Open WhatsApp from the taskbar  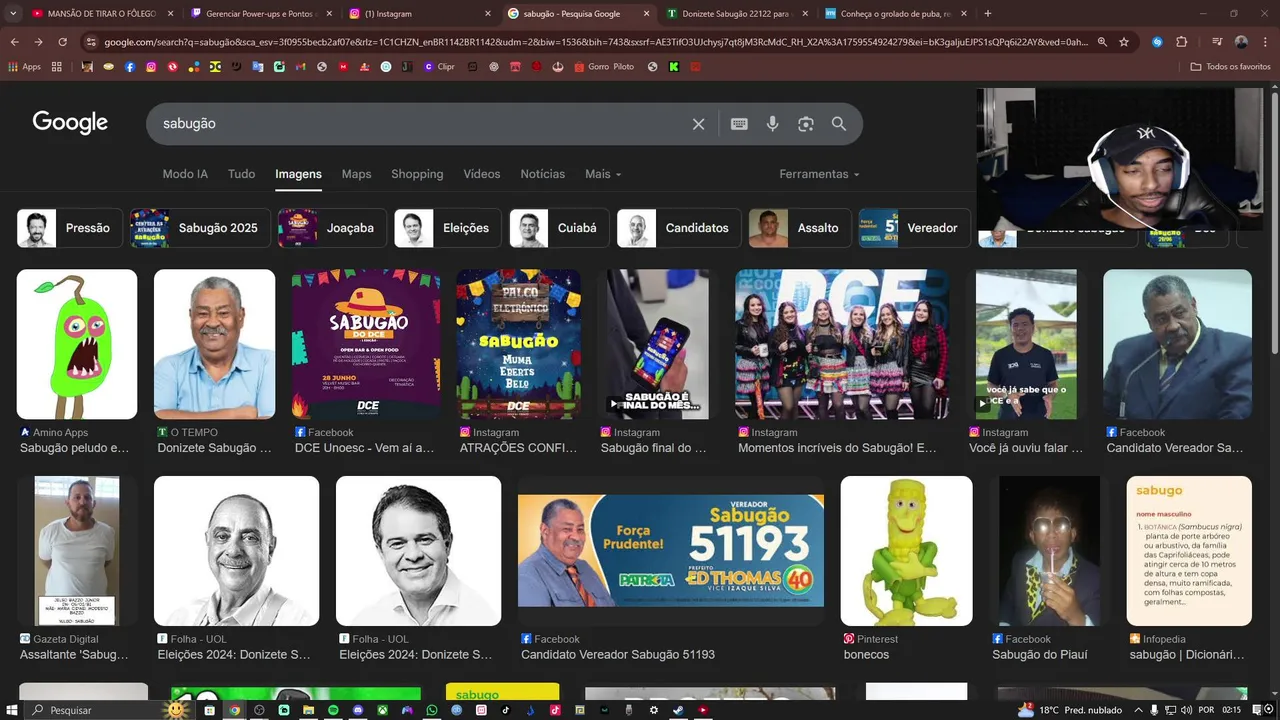coord(432,710)
